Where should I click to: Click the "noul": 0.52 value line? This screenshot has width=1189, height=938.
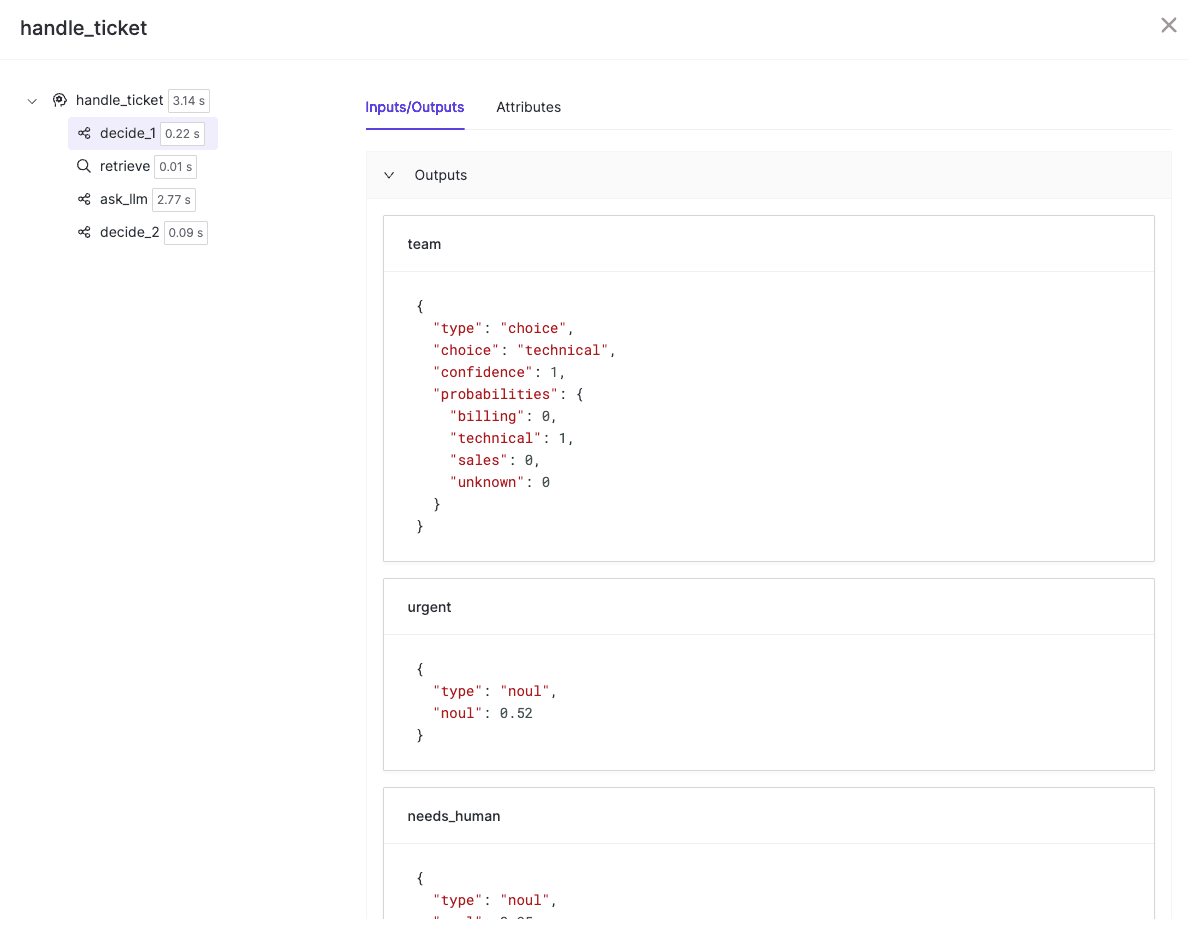pos(483,714)
